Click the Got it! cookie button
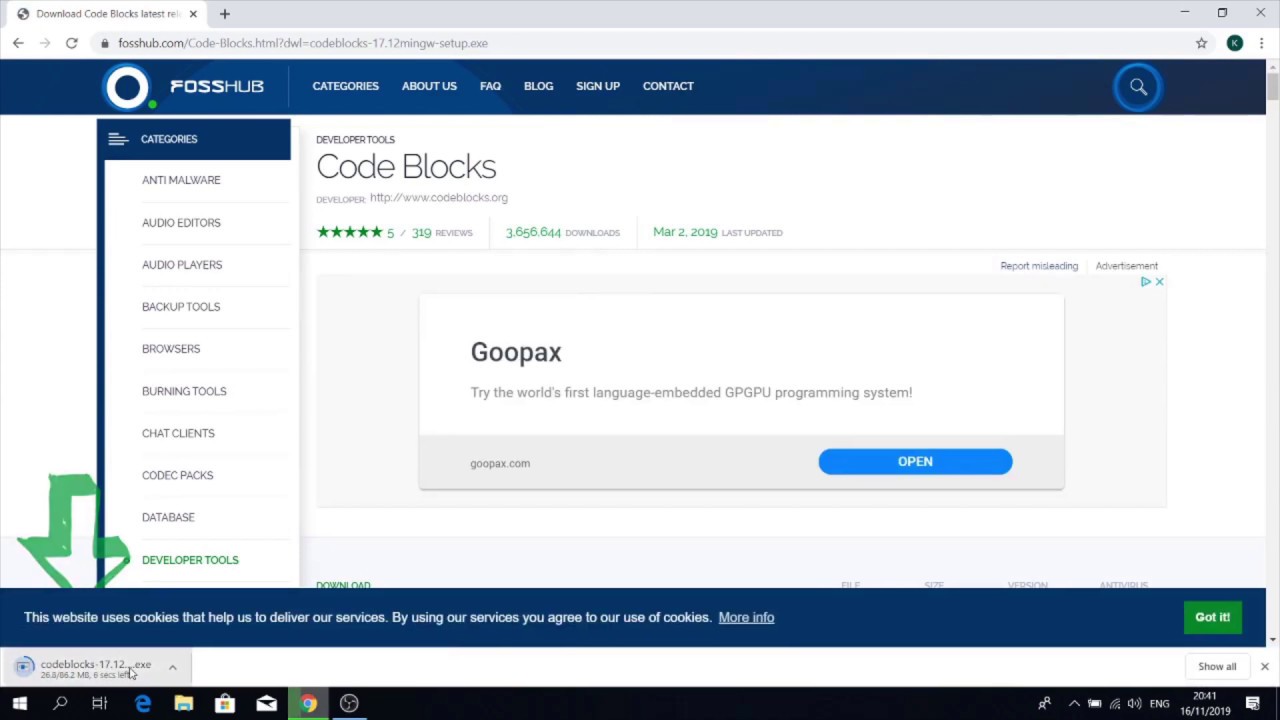Screen dimensions: 1280x720 [1212, 617]
